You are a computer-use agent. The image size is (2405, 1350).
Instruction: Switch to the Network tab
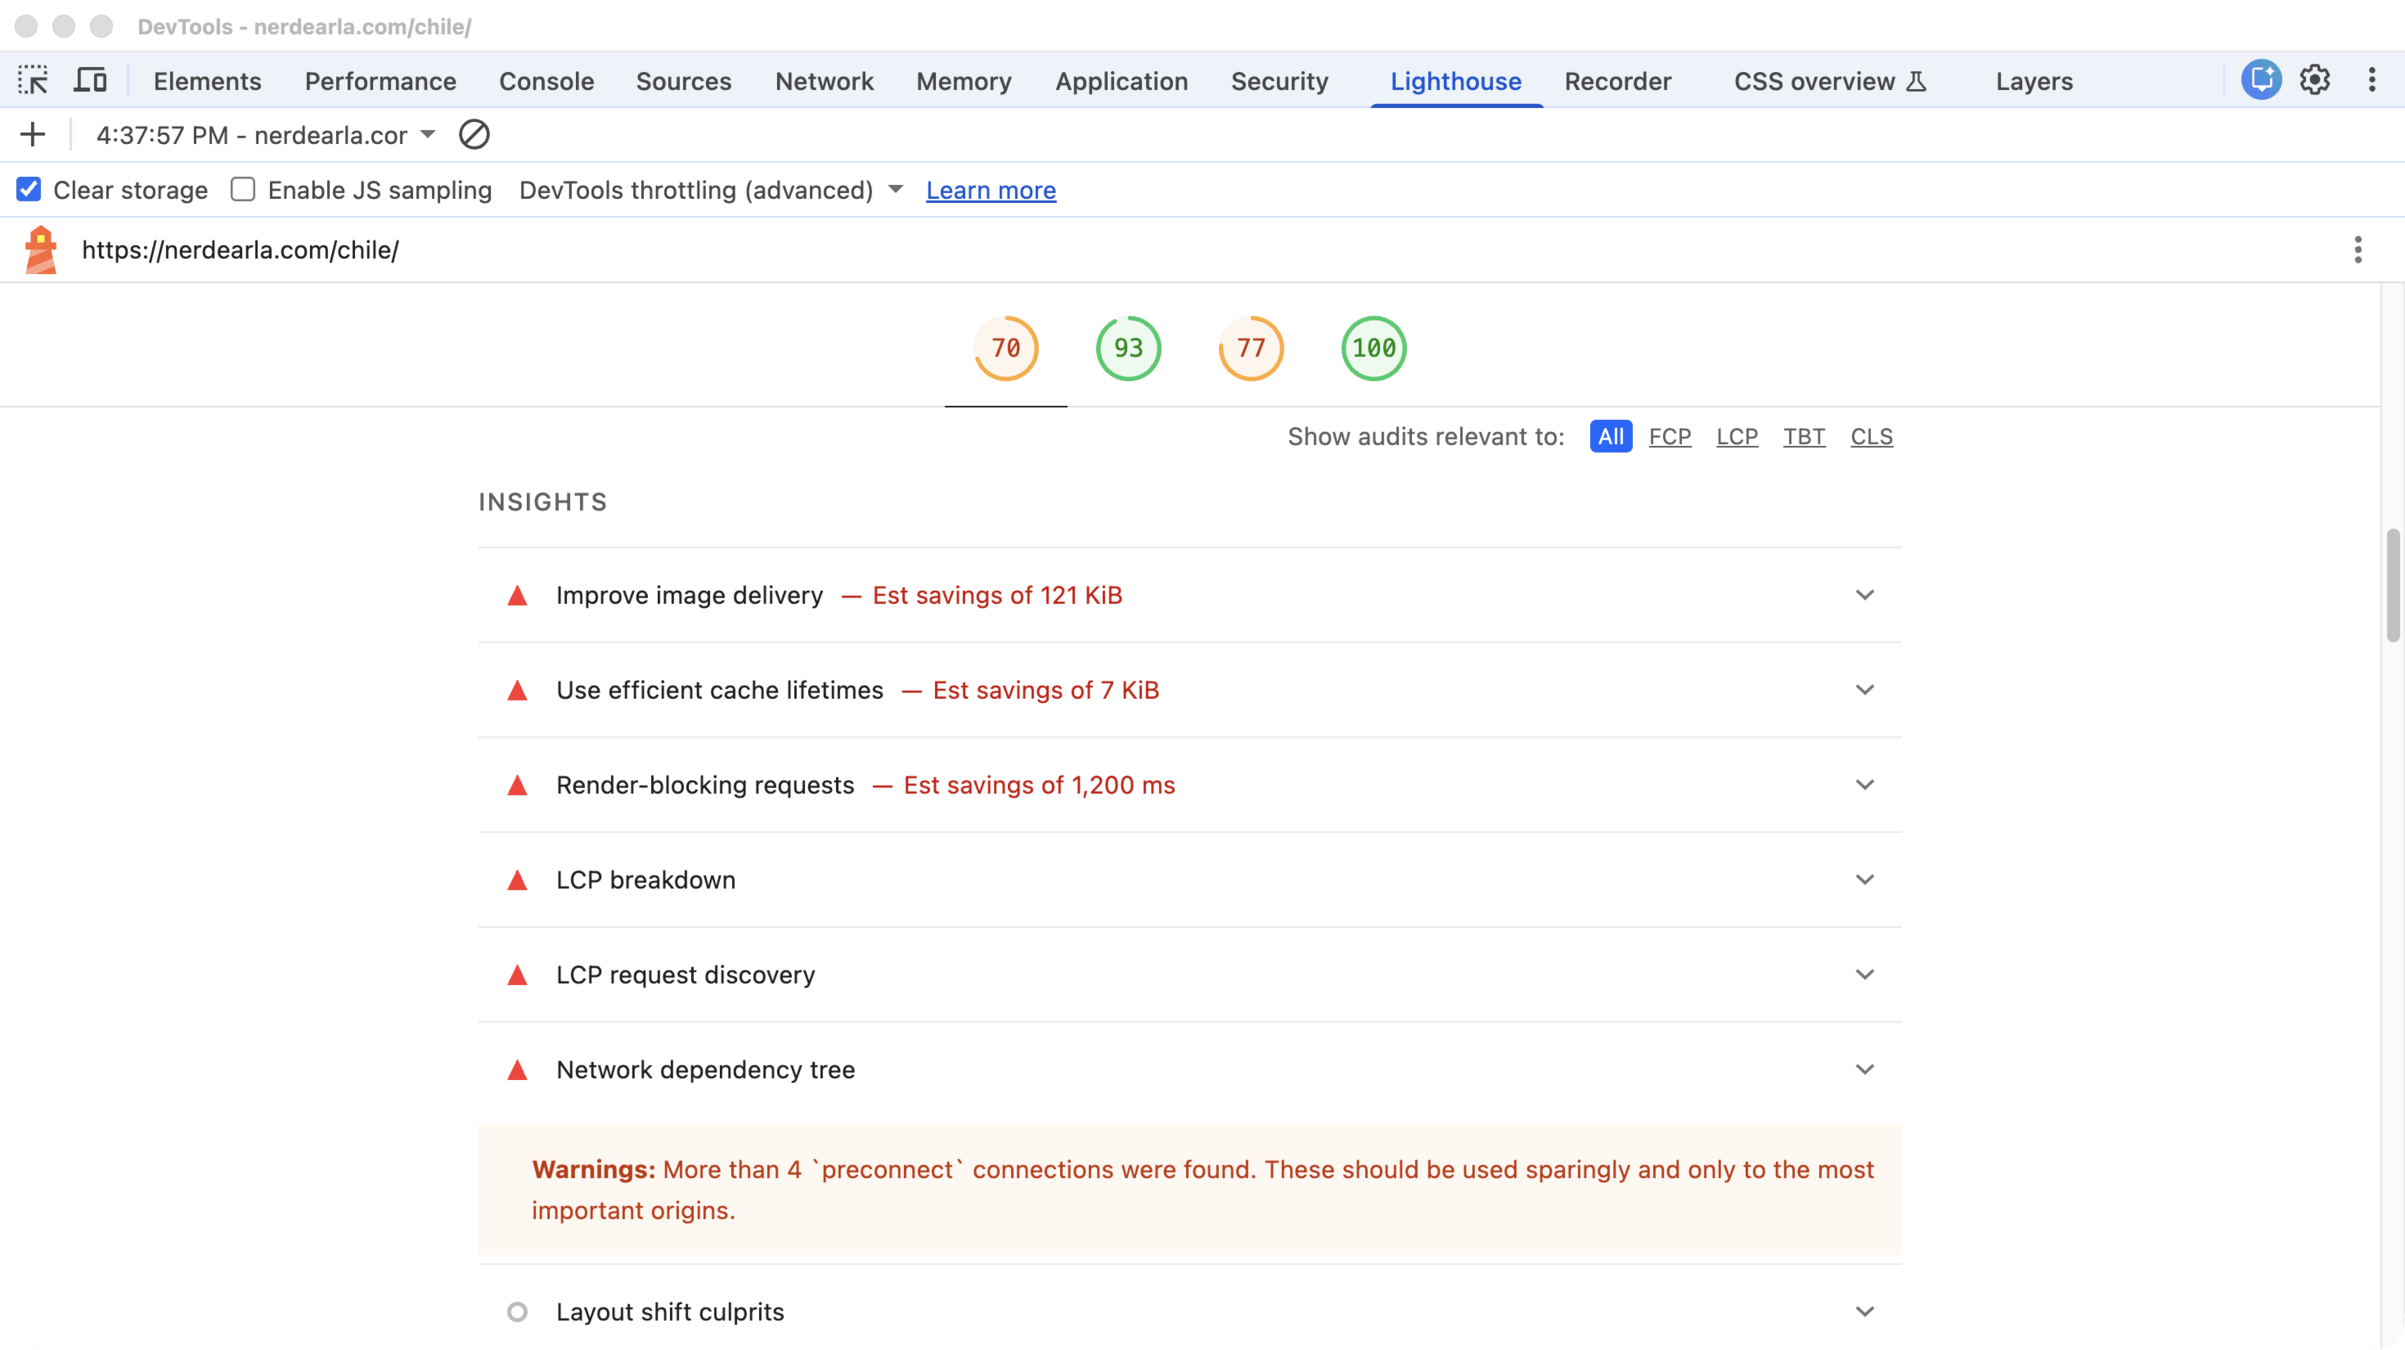(x=823, y=81)
